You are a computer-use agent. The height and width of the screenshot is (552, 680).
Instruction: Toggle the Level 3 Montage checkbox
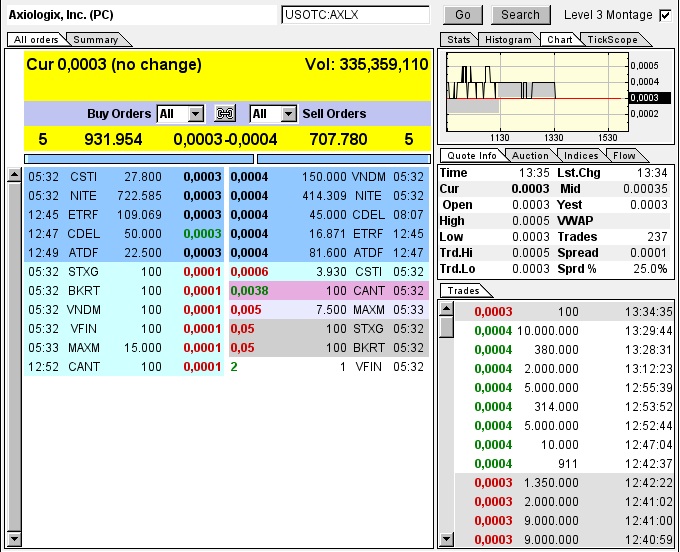(x=665, y=15)
